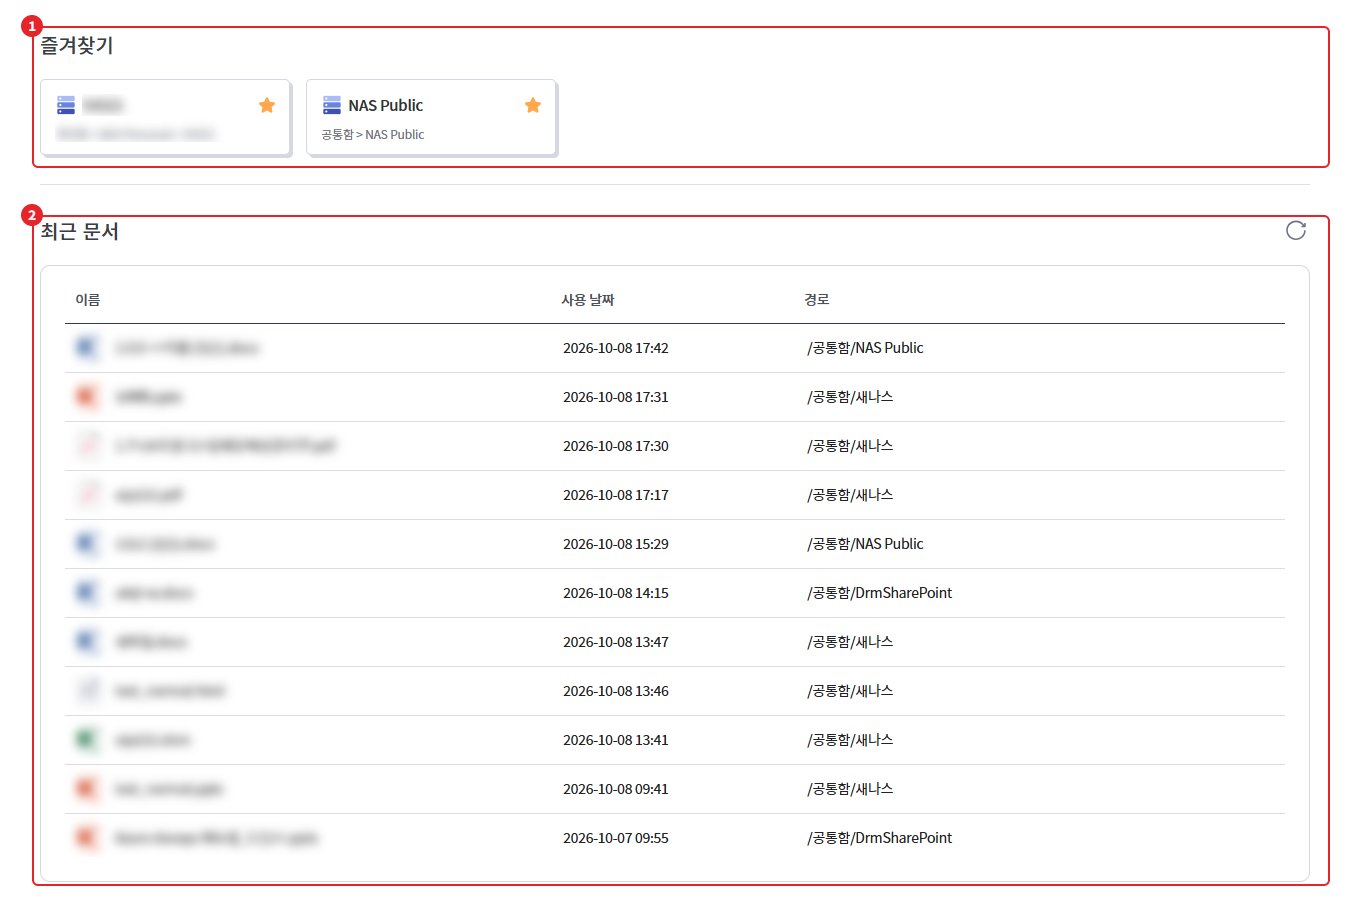
Task: Click /공통함/새나스 path in the 17:31 row
Action: pos(850,397)
